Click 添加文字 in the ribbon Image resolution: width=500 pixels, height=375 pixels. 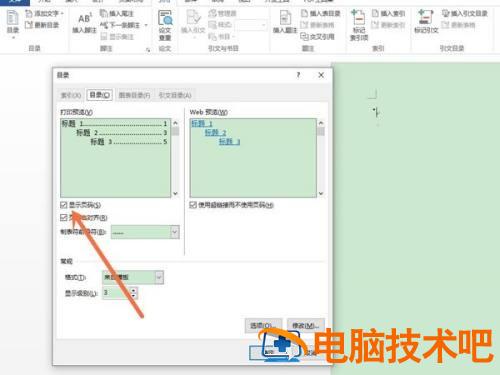[44, 14]
